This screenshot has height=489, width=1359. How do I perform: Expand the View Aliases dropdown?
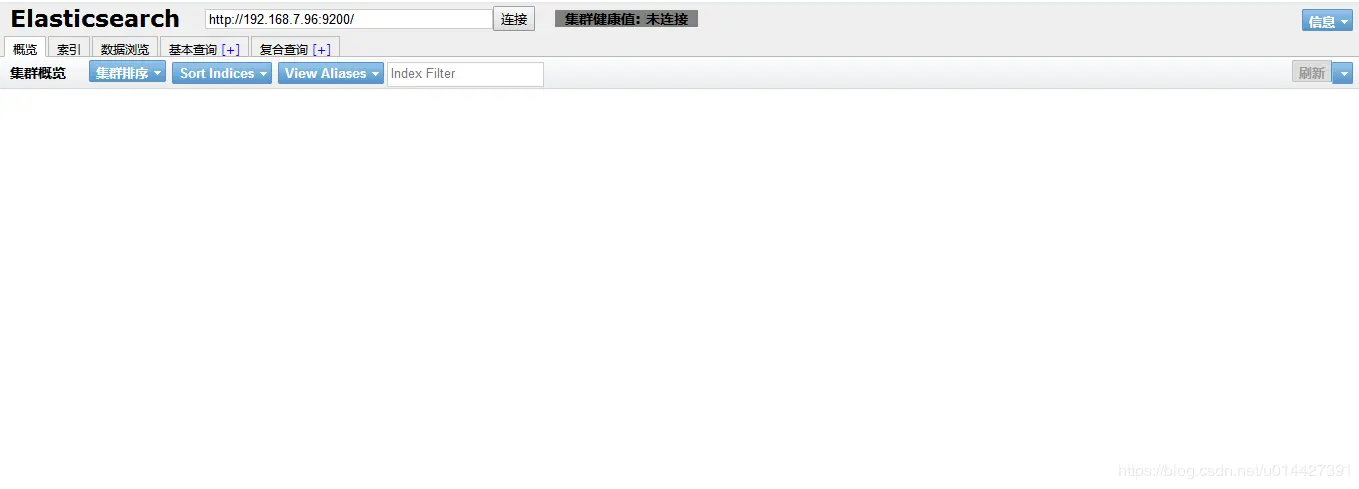click(x=331, y=73)
